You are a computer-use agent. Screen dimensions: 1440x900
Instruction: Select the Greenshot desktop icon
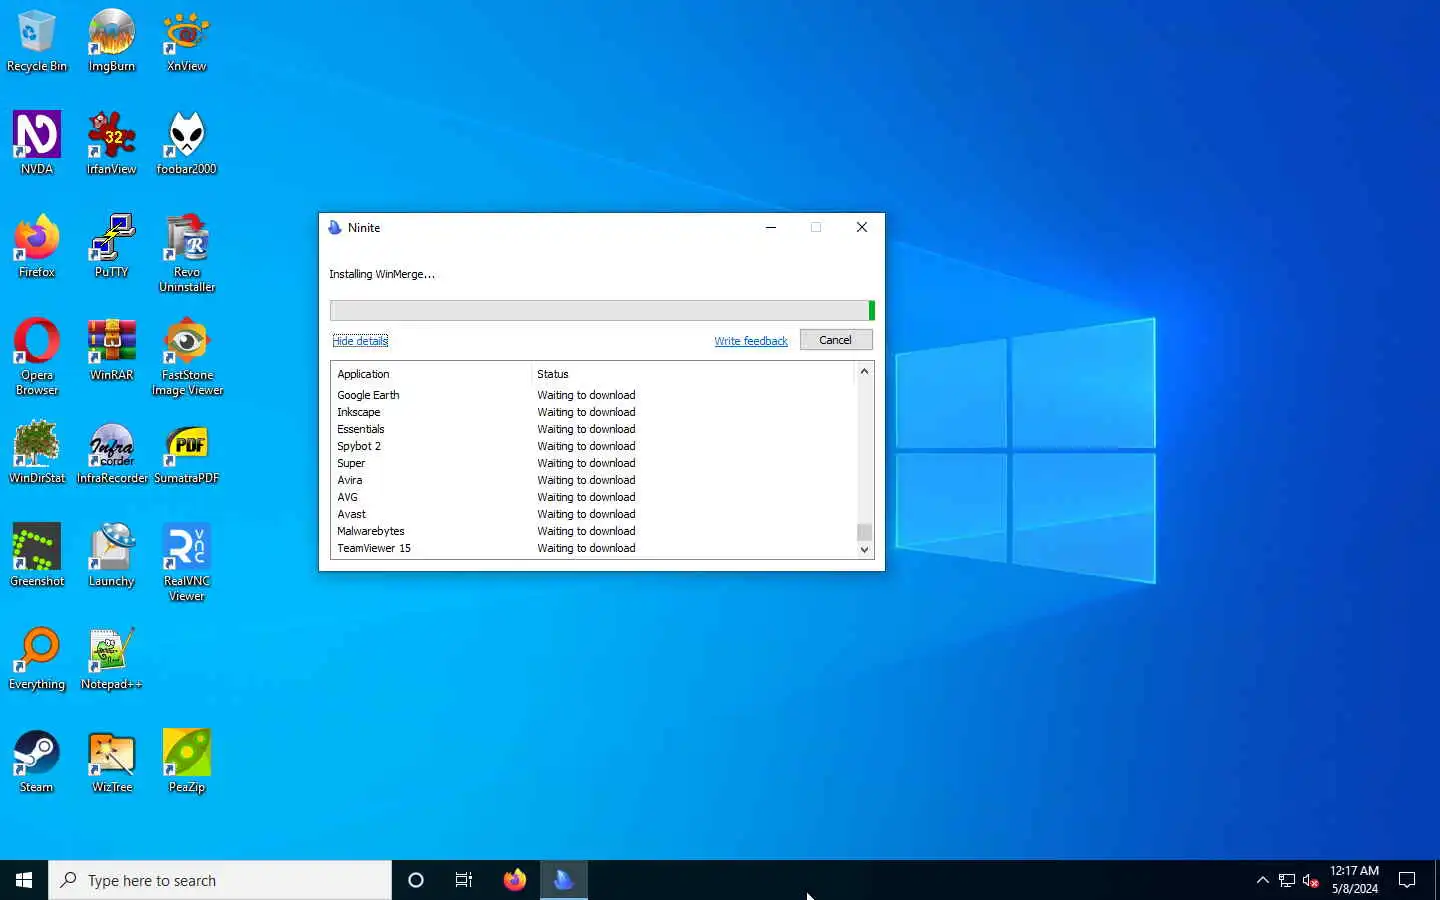click(x=37, y=556)
